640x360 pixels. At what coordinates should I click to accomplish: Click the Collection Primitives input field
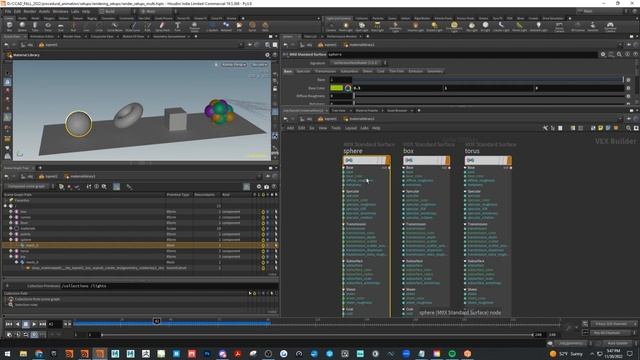(169, 286)
